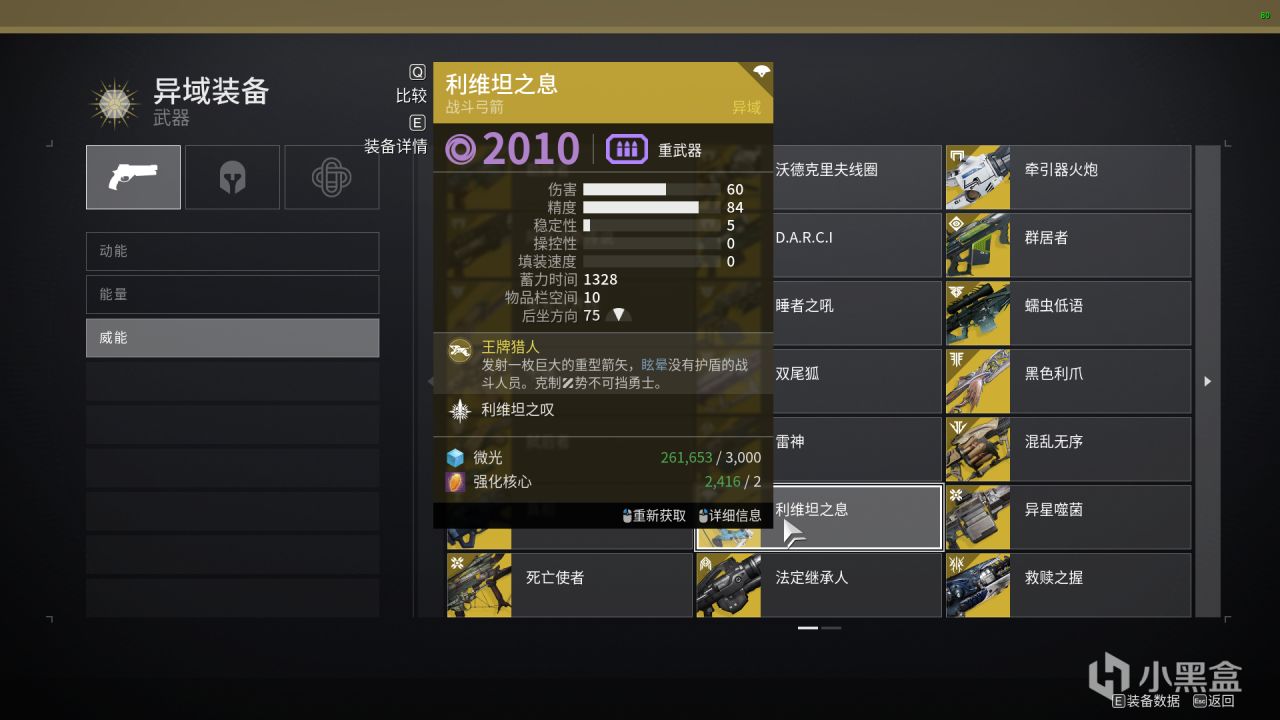Select the weapons pistol icon tab
Image resolution: width=1280 pixels, height=720 pixels.
coord(133,177)
